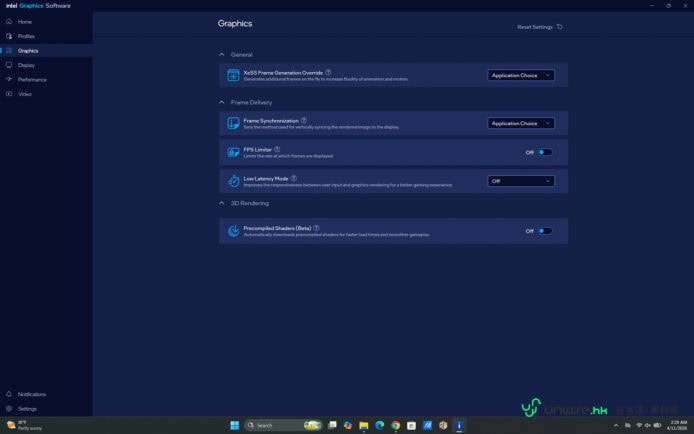Screen dimensions: 694x434
Task: Click the Settings gear icon
Action: [x=9, y=408]
